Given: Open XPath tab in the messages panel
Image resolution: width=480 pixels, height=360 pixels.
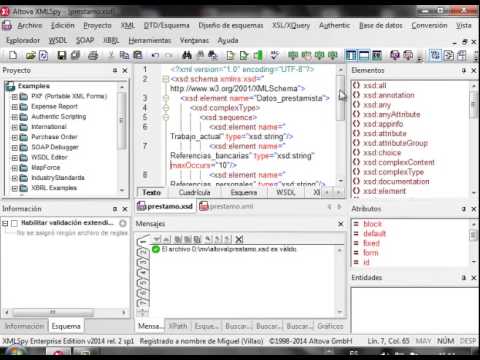Looking at the screenshot, I should [x=178, y=326].
